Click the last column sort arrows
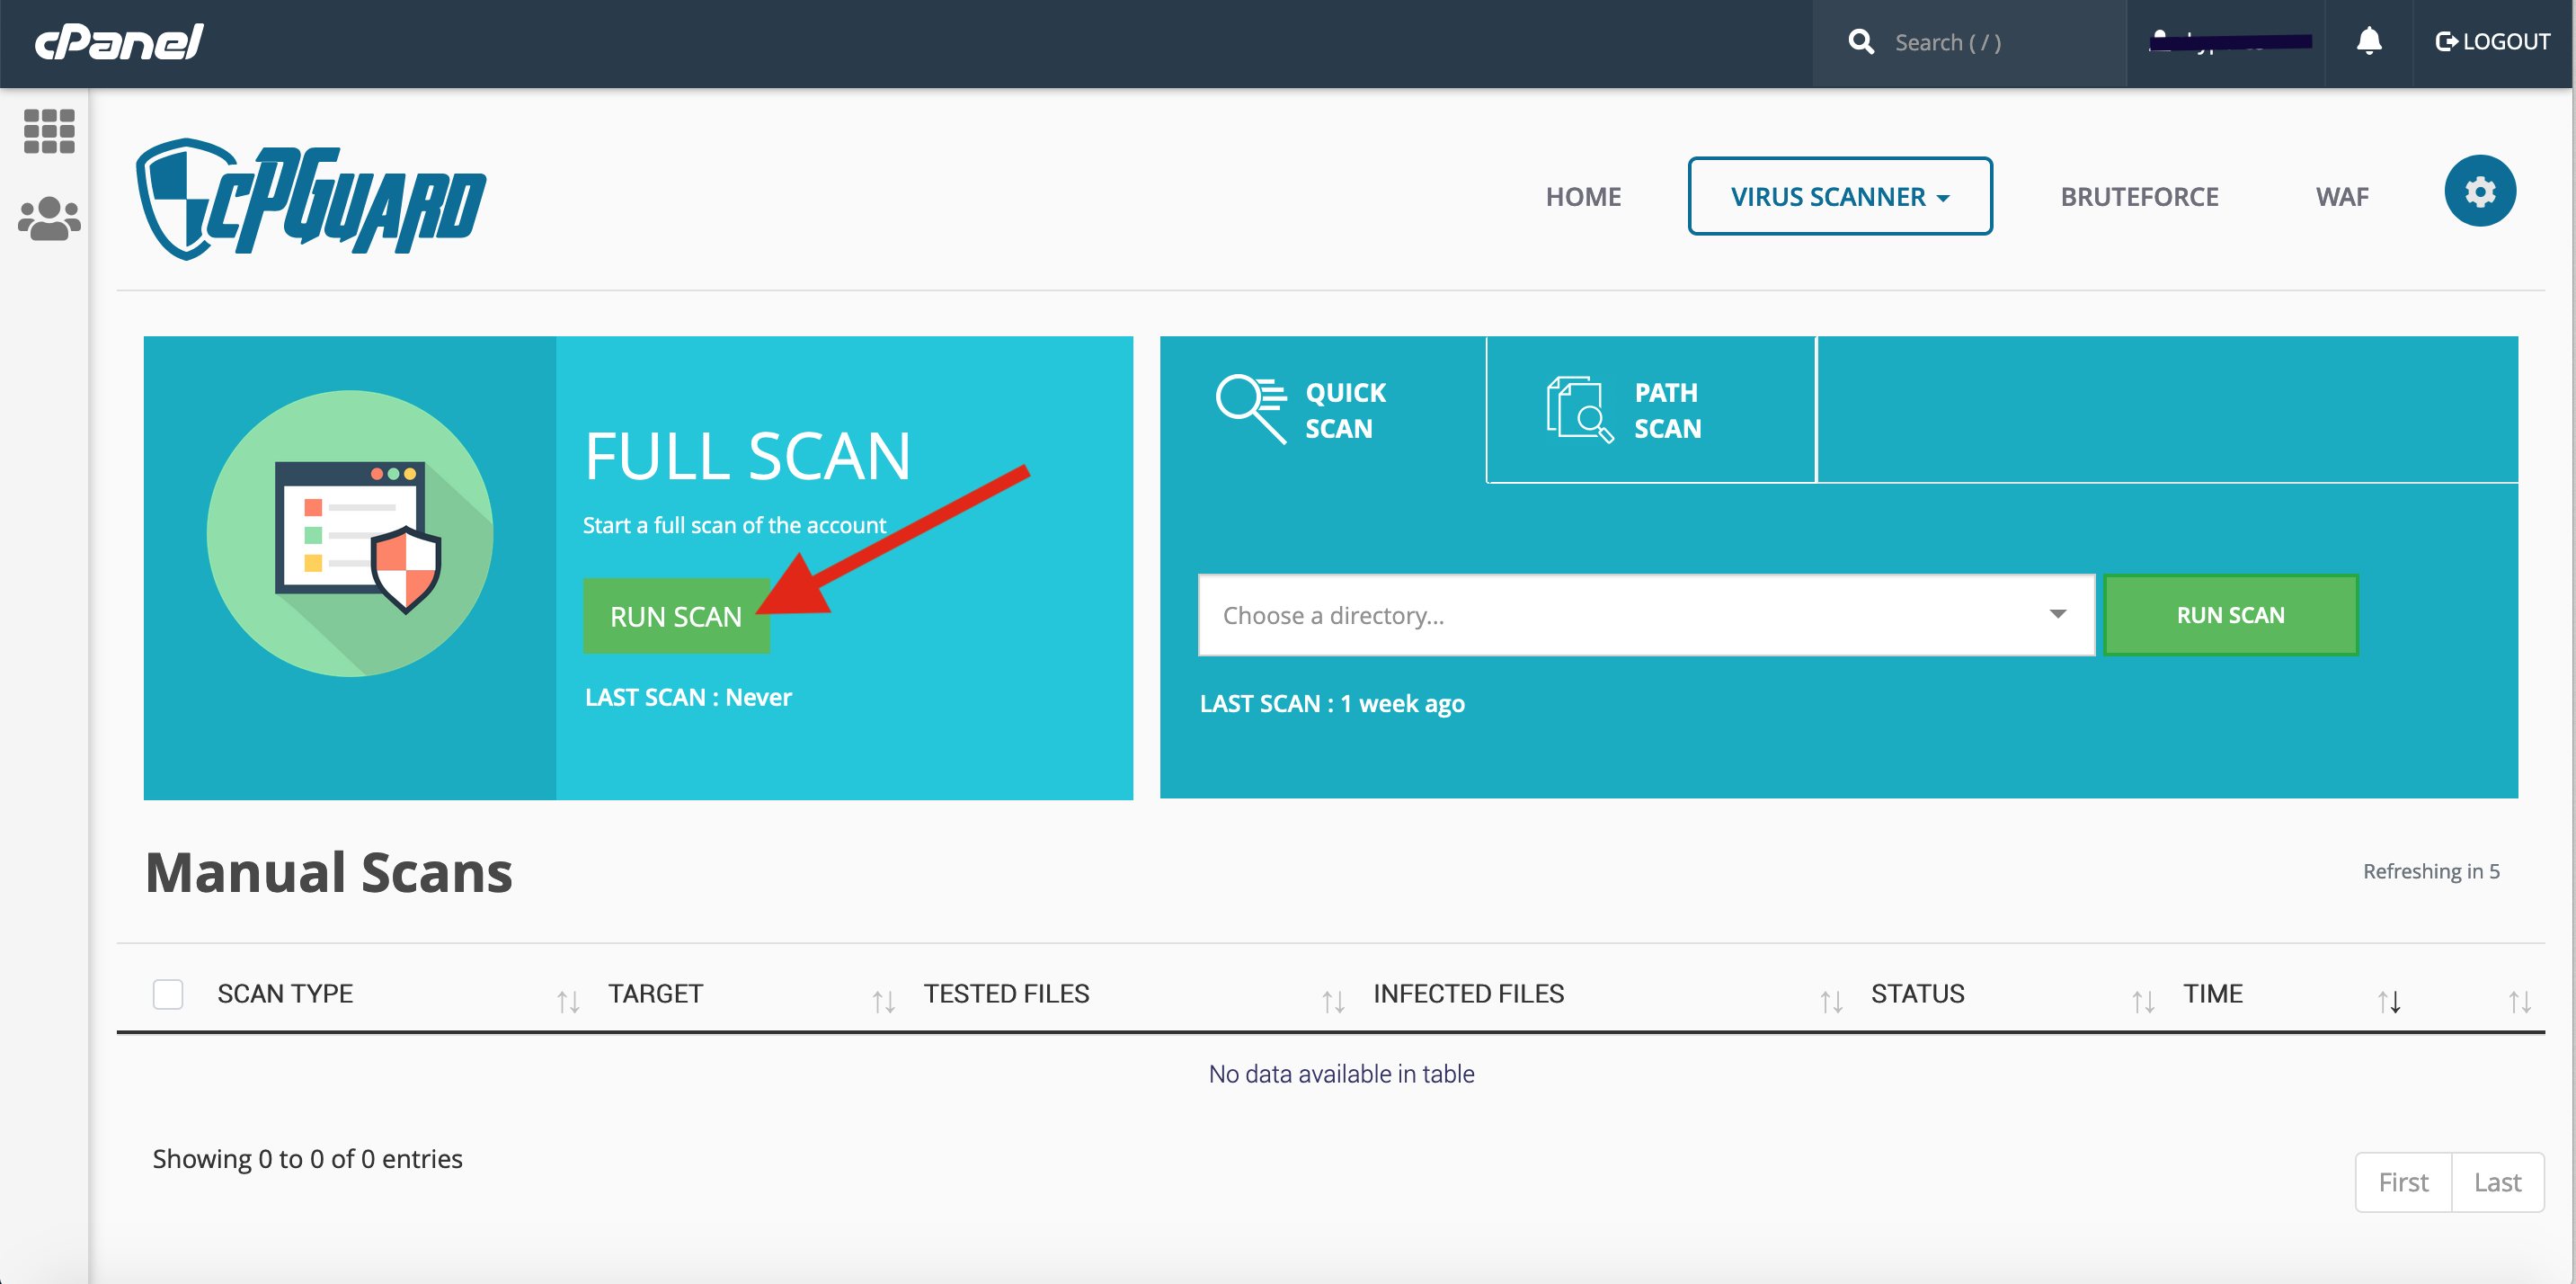The height and width of the screenshot is (1284, 2576). pos(2519,1001)
